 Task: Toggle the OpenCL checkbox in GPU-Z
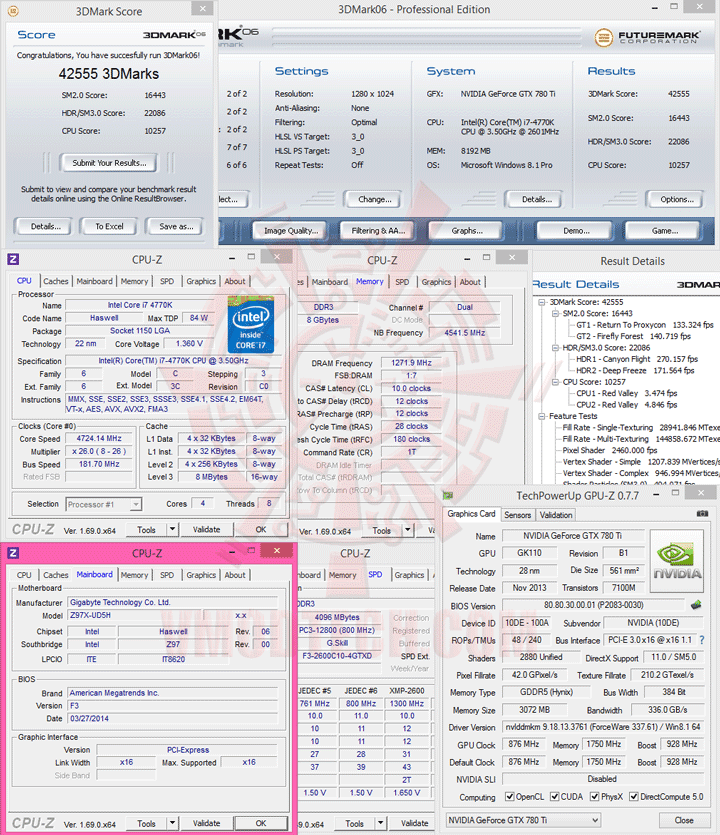[510, 797]
